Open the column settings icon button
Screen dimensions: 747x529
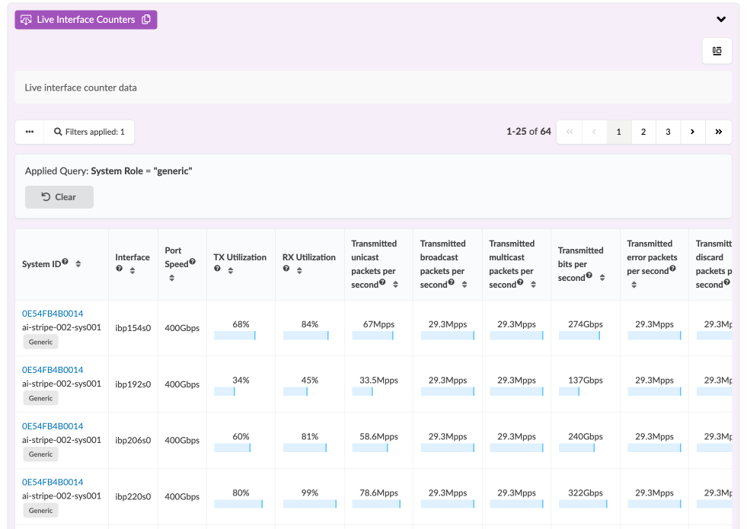click(x=717, y=51)
